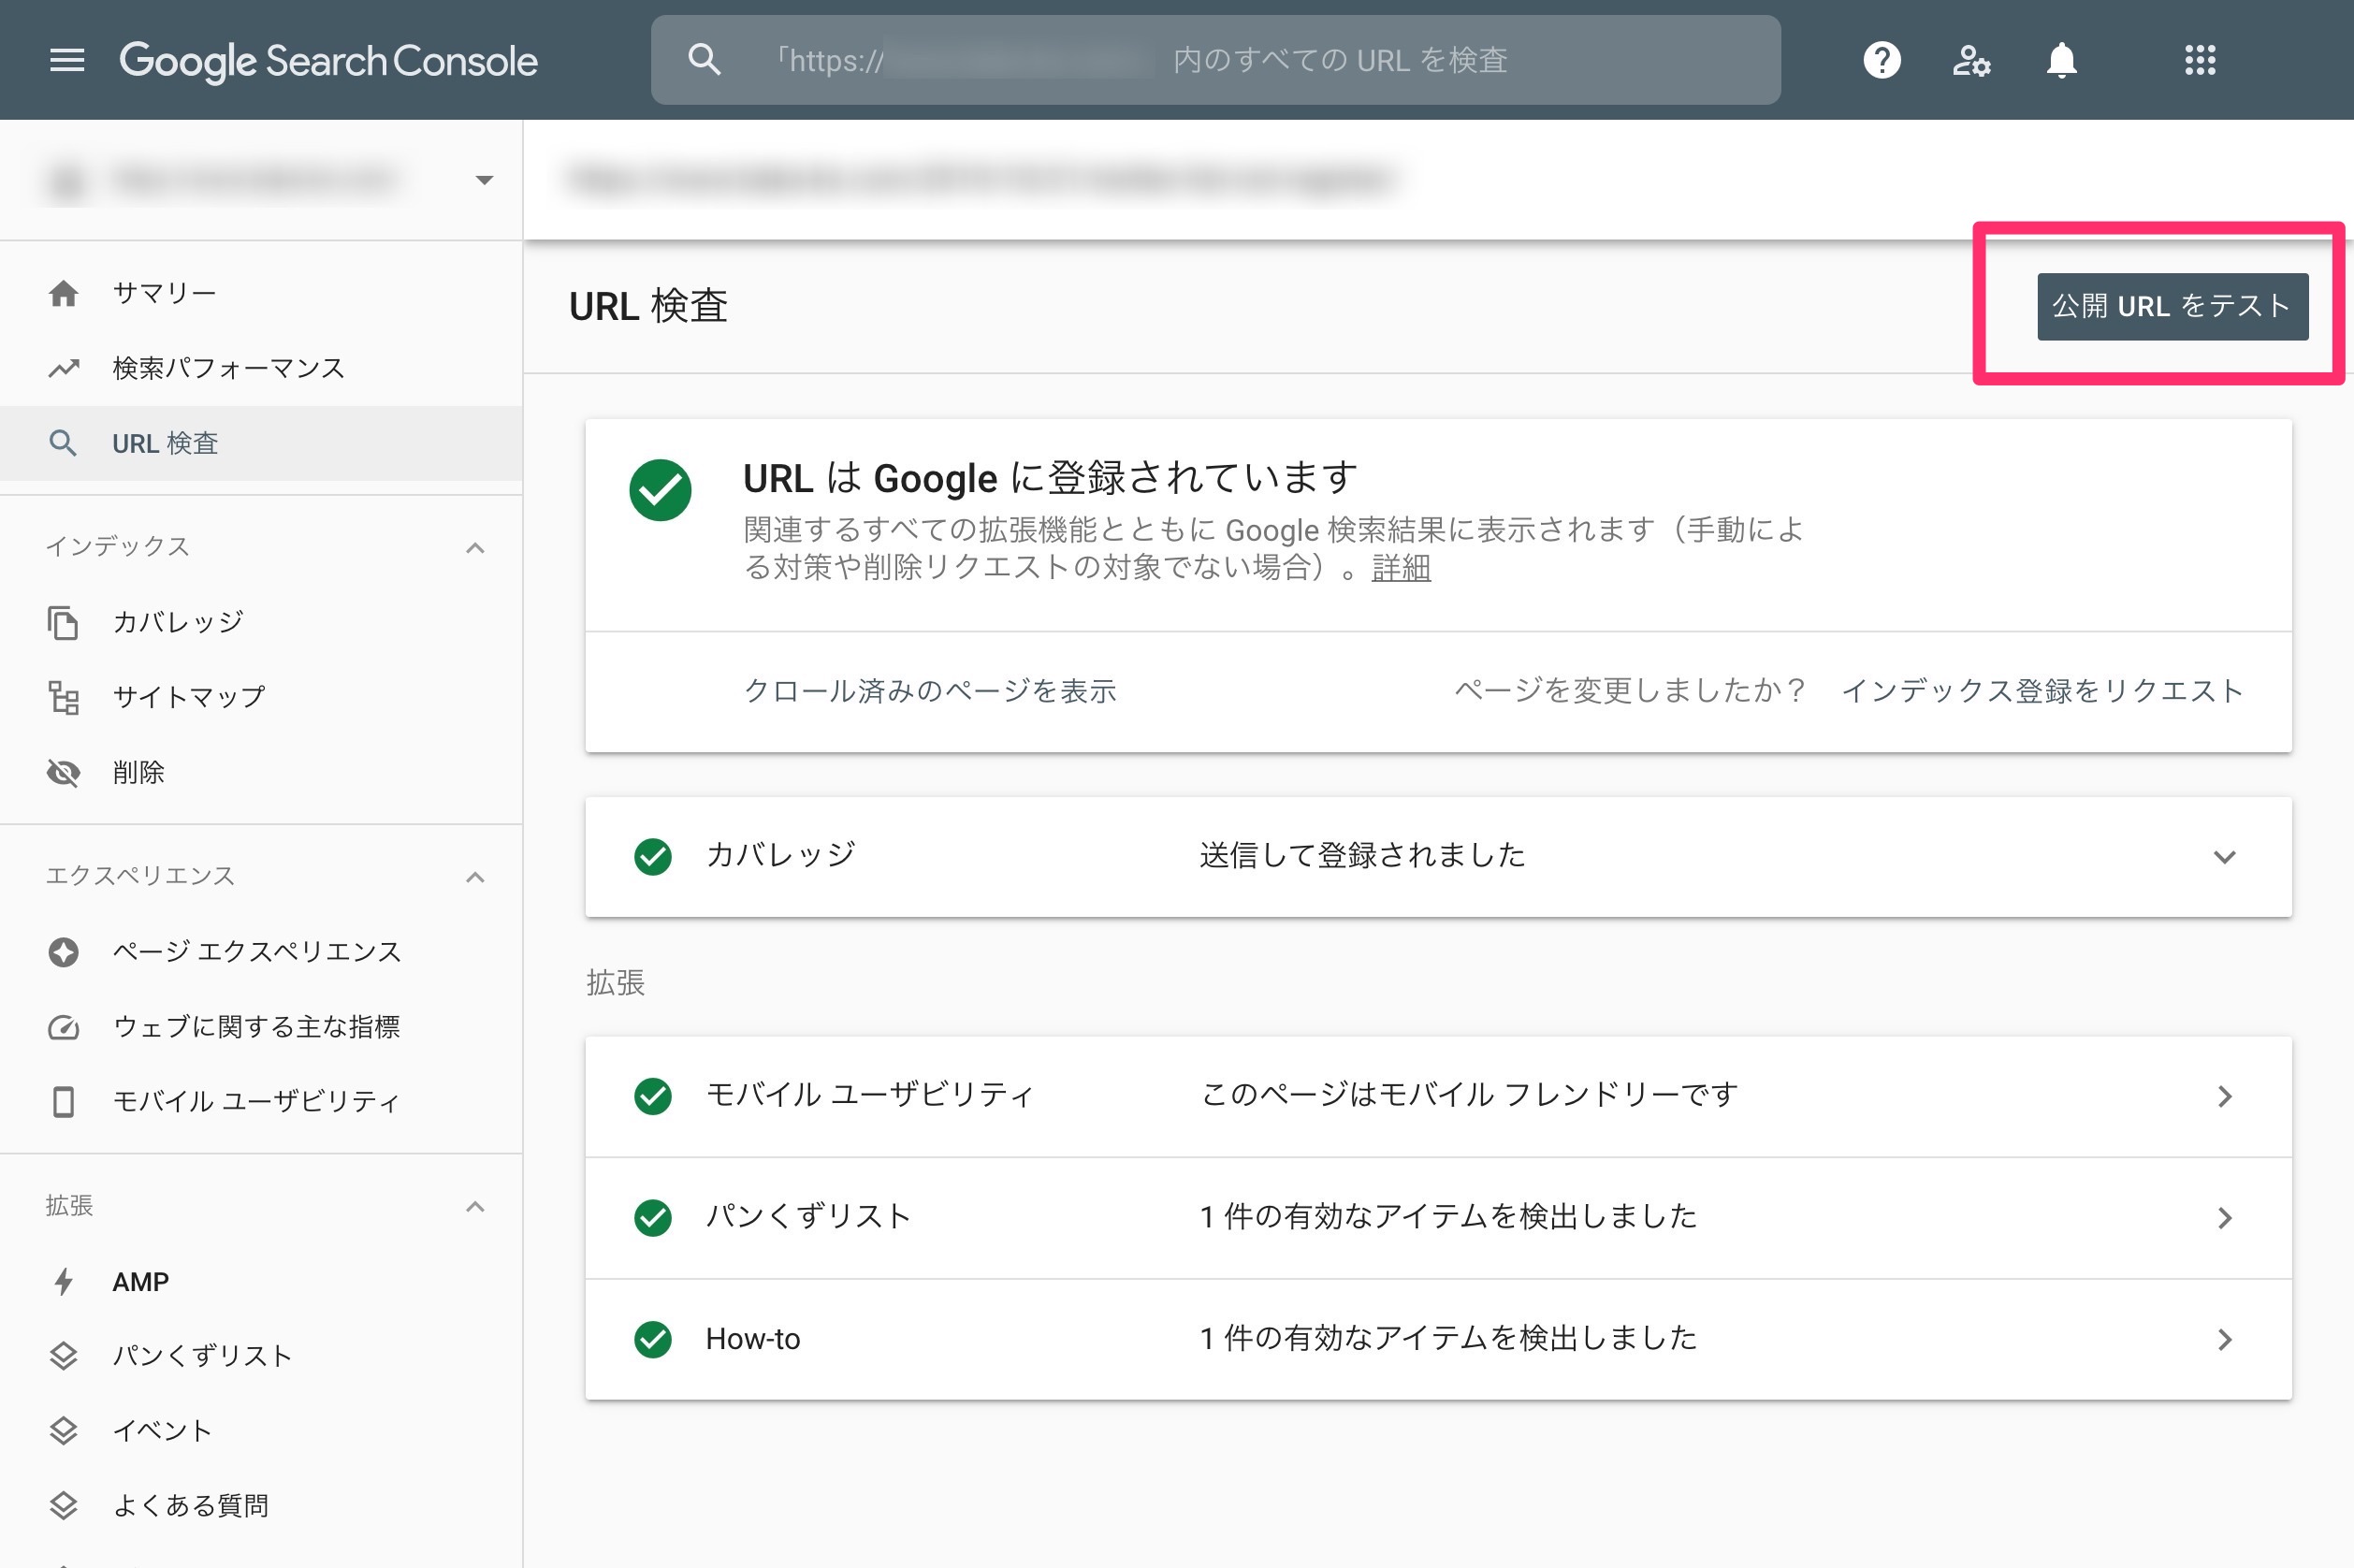Open the help question mark icon

(1881, 60)
